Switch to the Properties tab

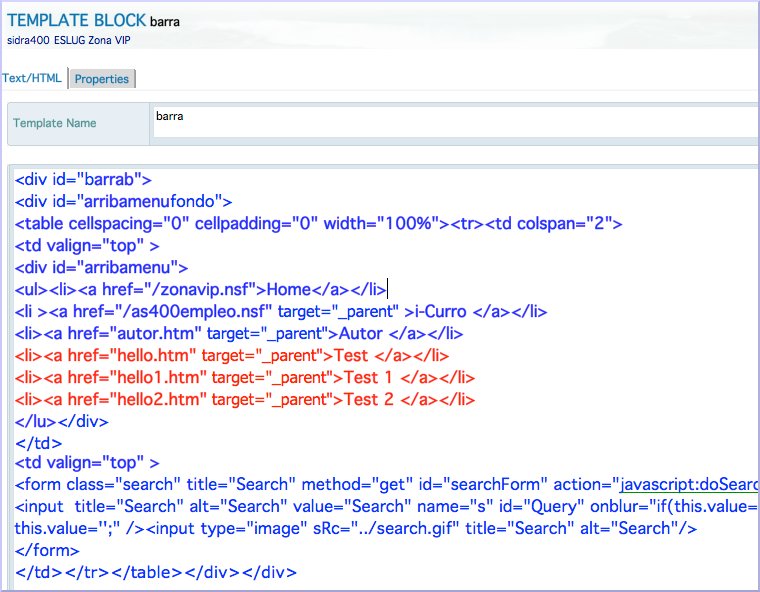click(x=102, y=79)
